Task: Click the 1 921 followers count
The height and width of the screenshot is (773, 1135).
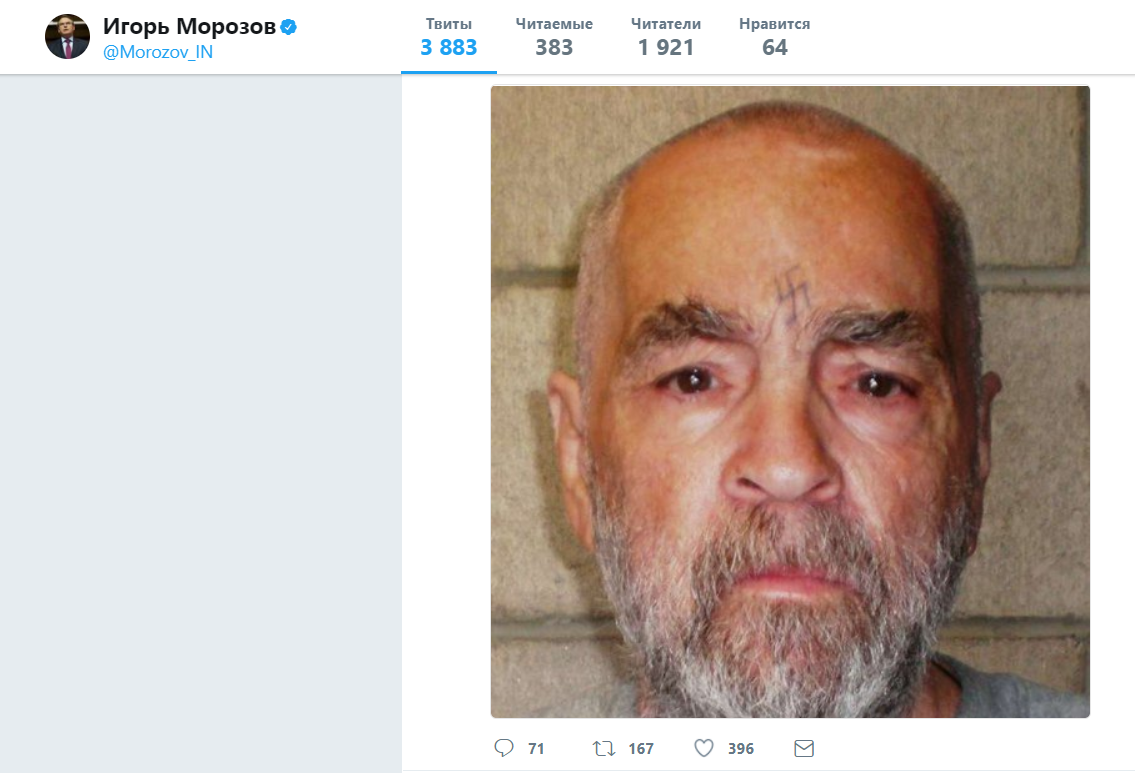Action: (x=666, y=48)
